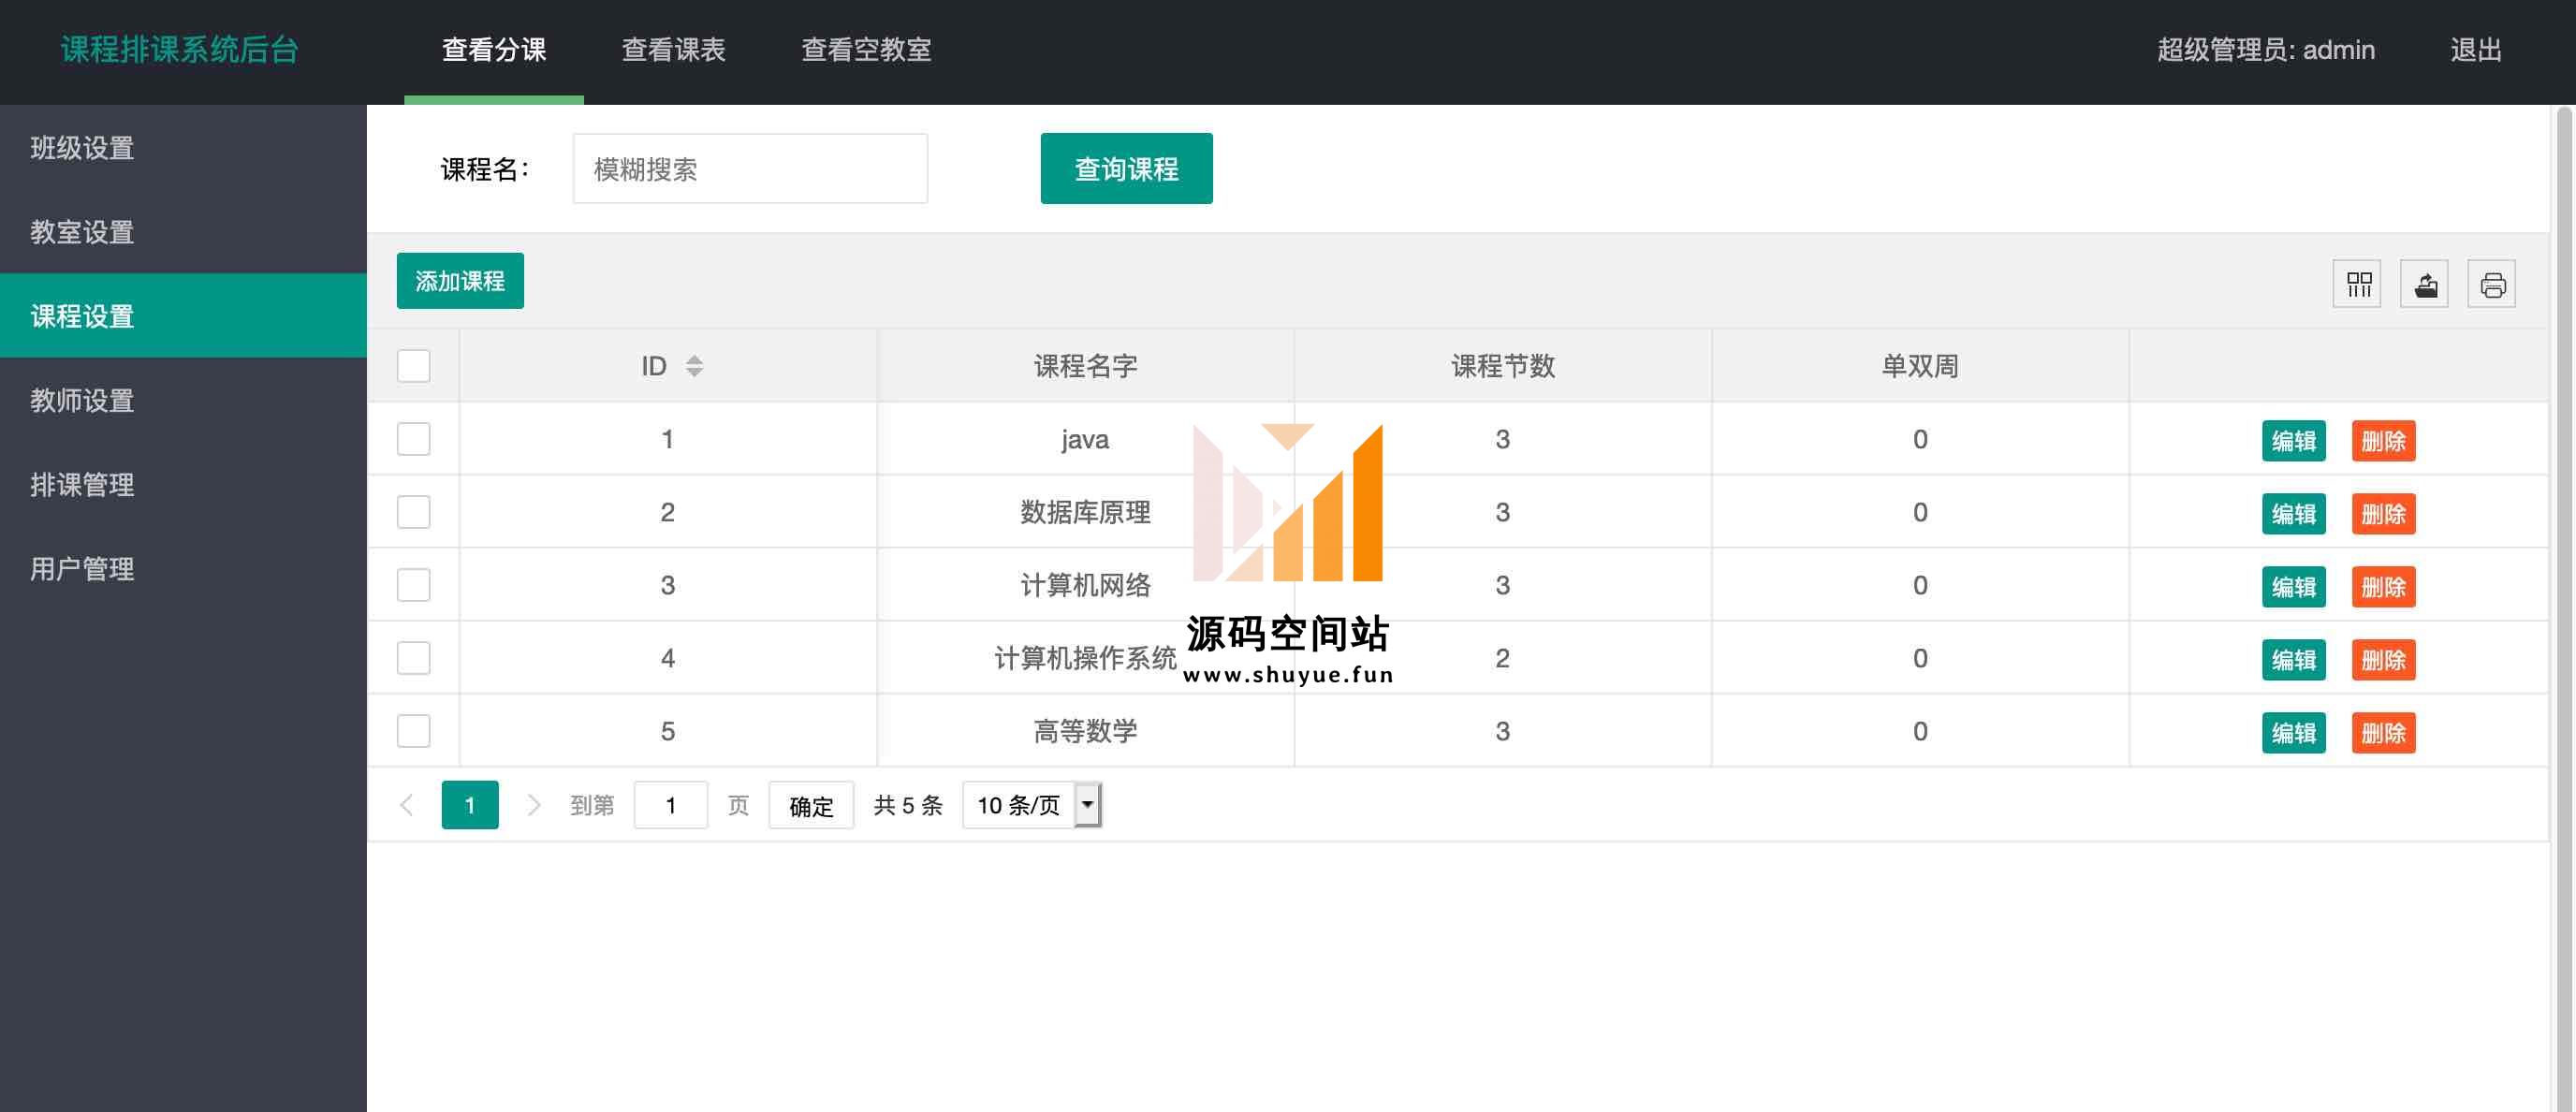Image resolution: width=2576 pixels, height=1112 pixels.
Task: Sort table by ID column arrows
Action: (x=694, y=366)
